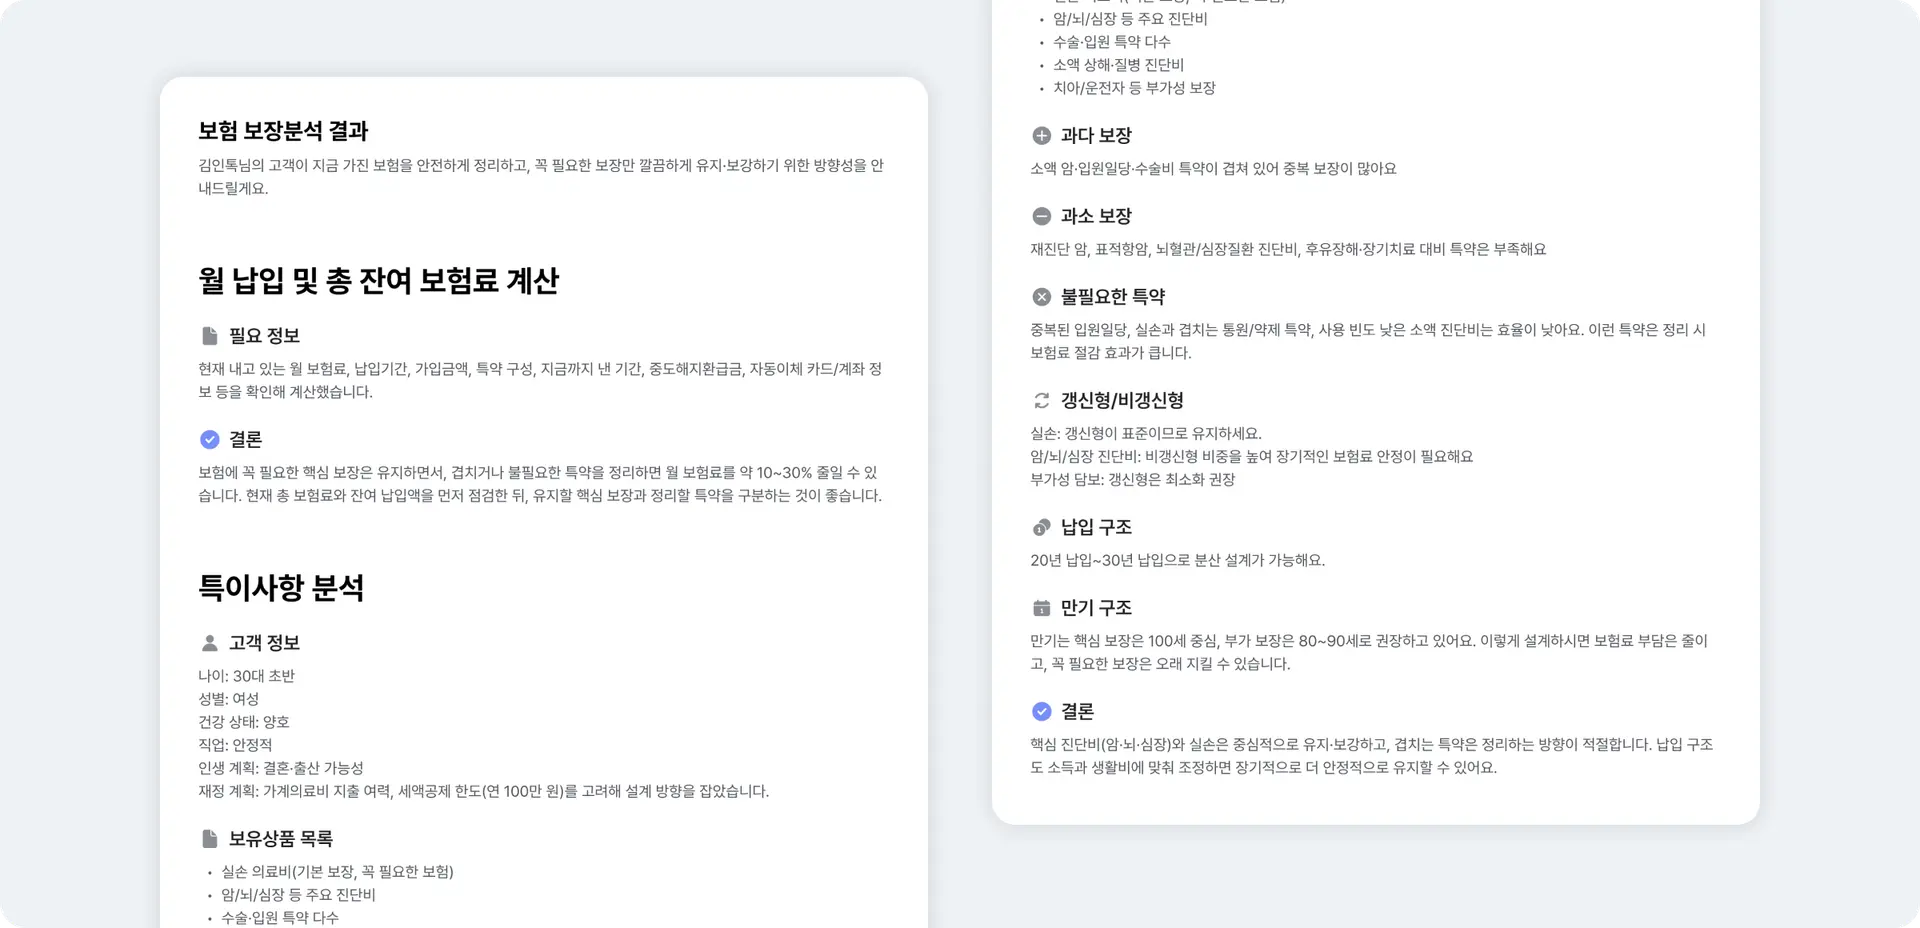Viewport: 1920px width, 928px height.
Task: Click the 나이: 30대 초반 line
Action: (x=246, y=676)
